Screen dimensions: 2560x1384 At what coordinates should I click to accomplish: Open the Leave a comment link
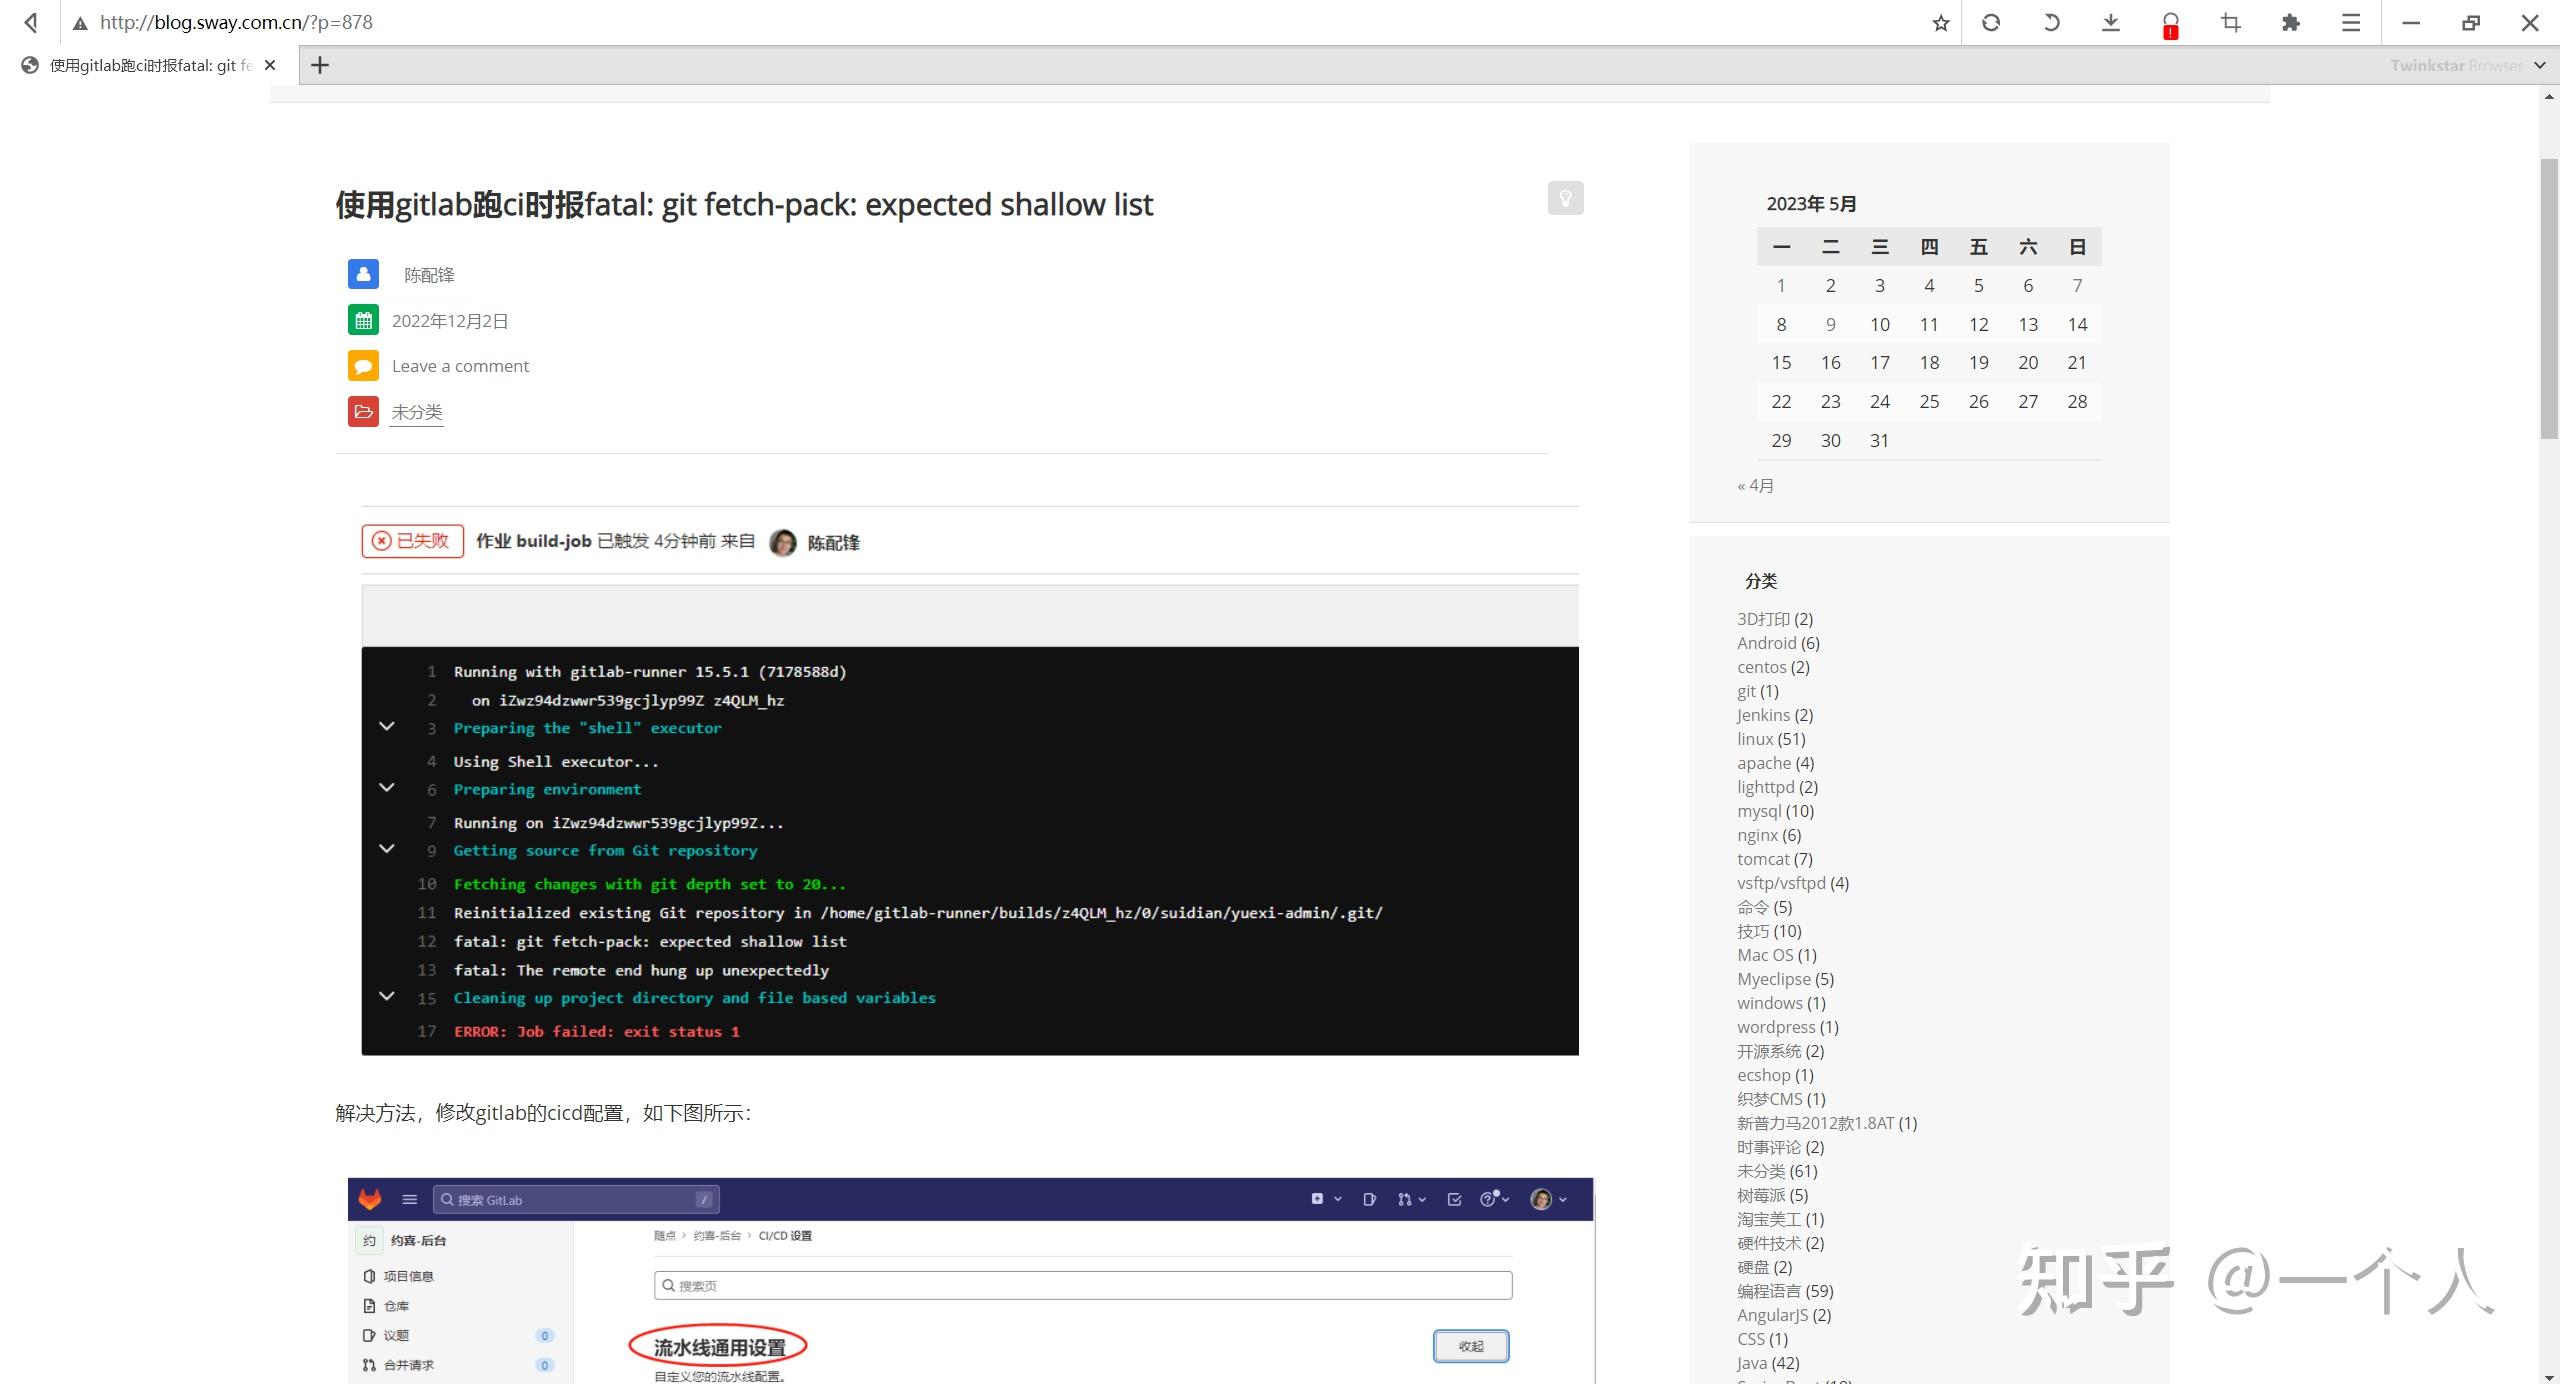[460, 365]
